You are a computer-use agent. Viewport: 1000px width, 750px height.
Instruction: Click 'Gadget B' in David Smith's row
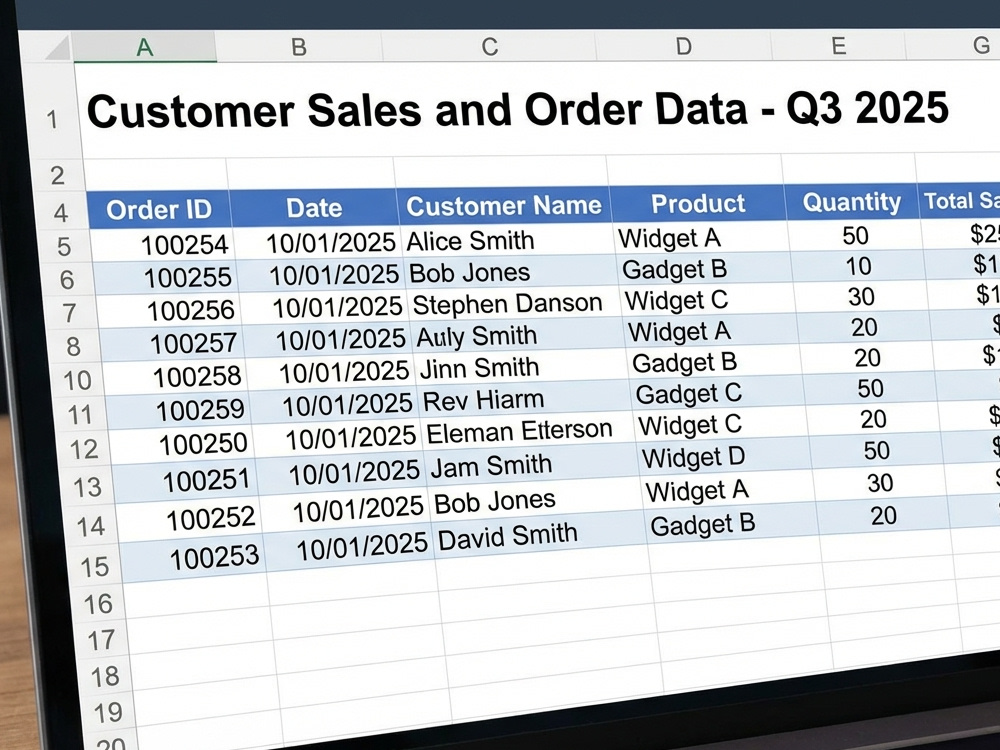click(733, 525)
